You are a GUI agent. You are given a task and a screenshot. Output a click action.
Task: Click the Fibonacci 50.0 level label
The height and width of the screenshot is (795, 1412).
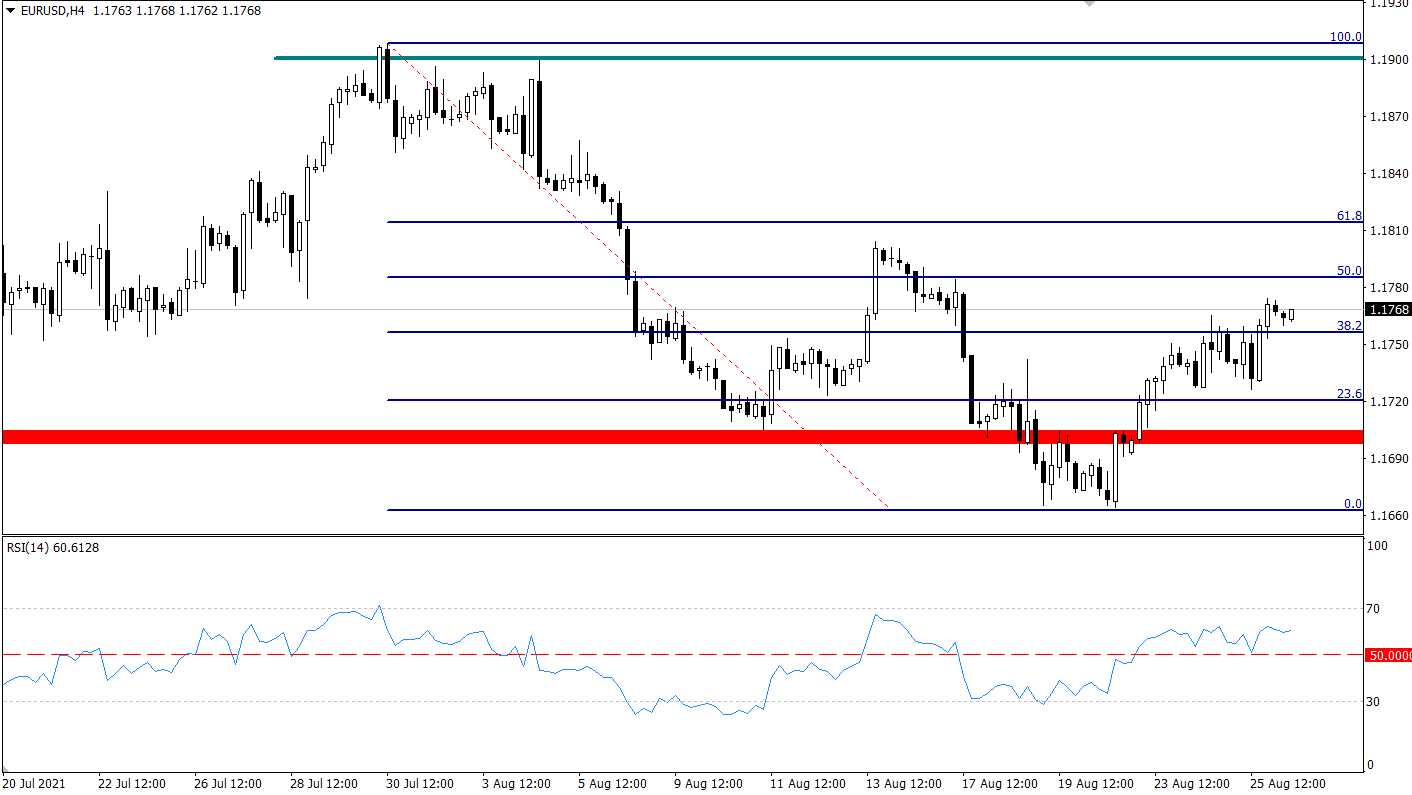pyautogui.click(x=1349, y=270)
